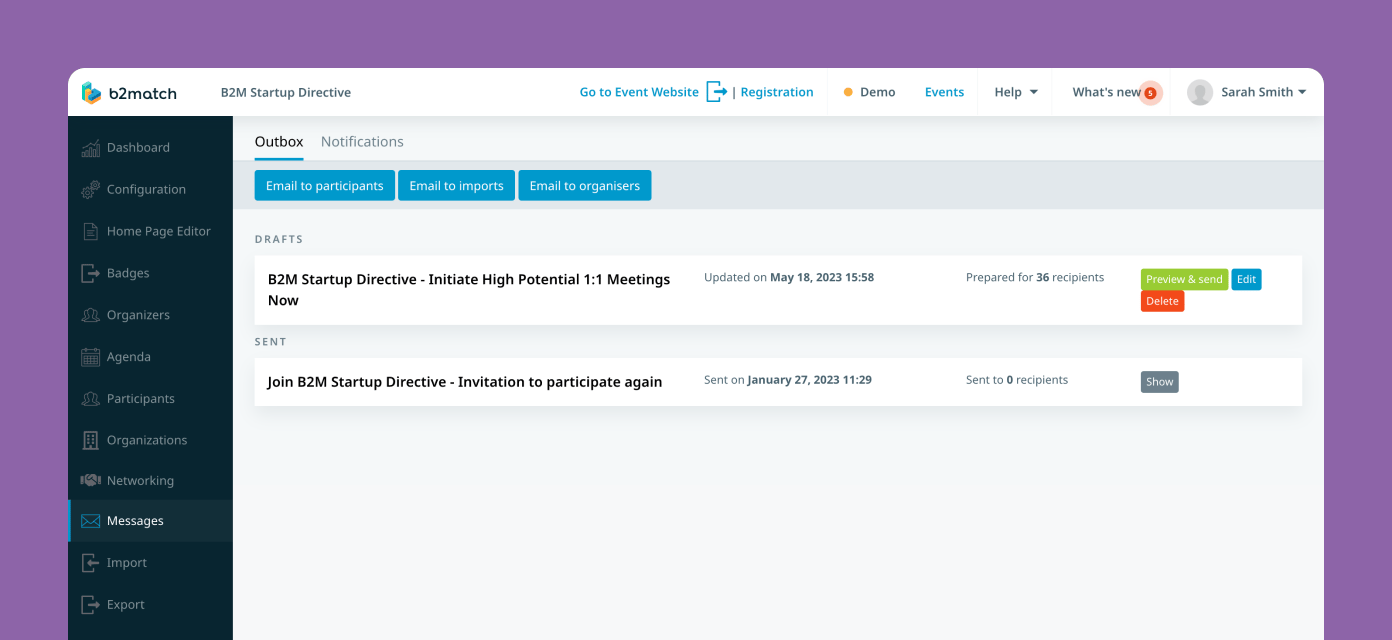Switch to the Outbox tab
1392x640 pixels.
[x=279, y=142]
